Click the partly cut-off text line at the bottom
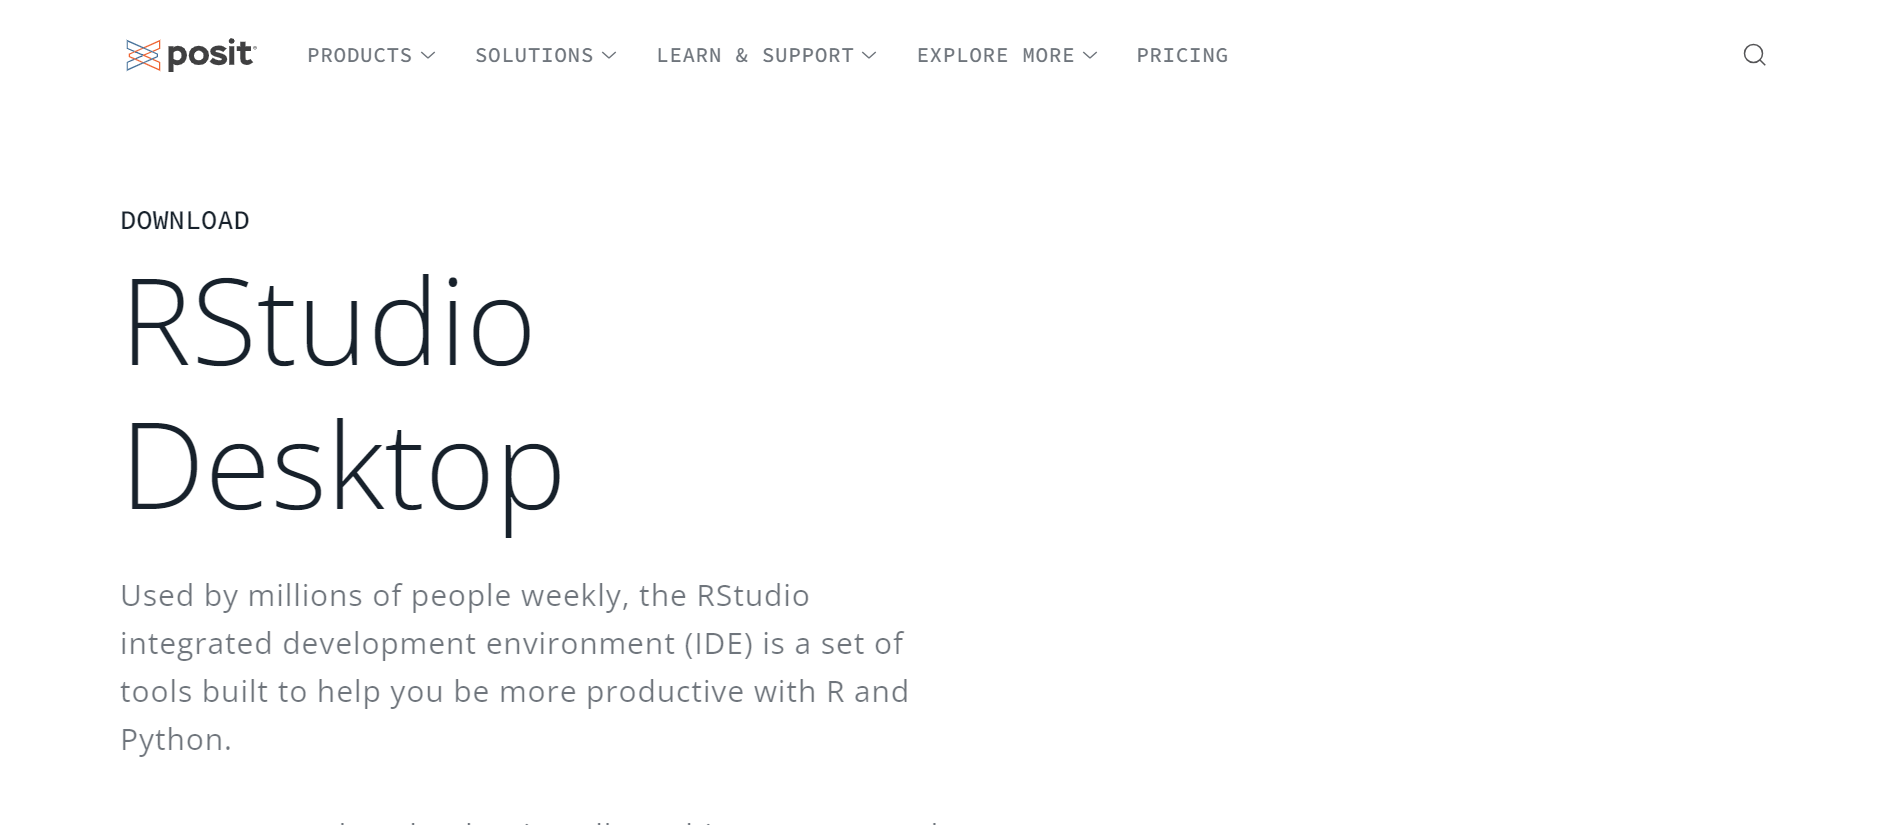 pos(530,821)
